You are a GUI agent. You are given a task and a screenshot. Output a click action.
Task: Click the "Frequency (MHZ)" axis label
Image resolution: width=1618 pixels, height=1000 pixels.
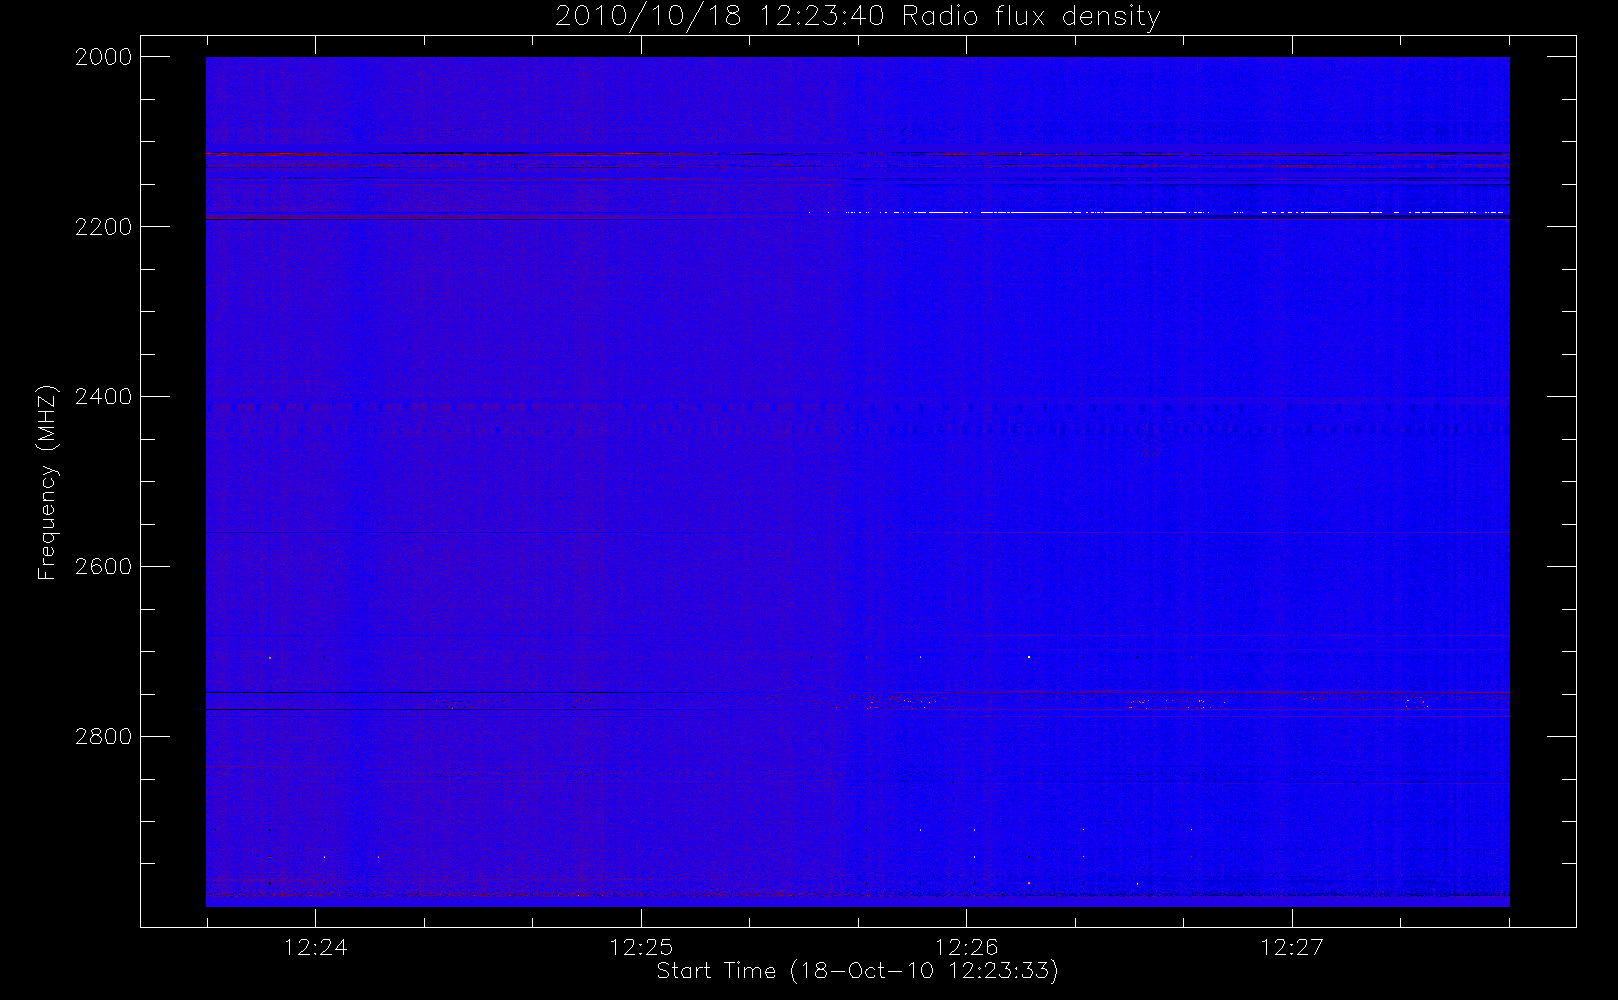(46, 482)
